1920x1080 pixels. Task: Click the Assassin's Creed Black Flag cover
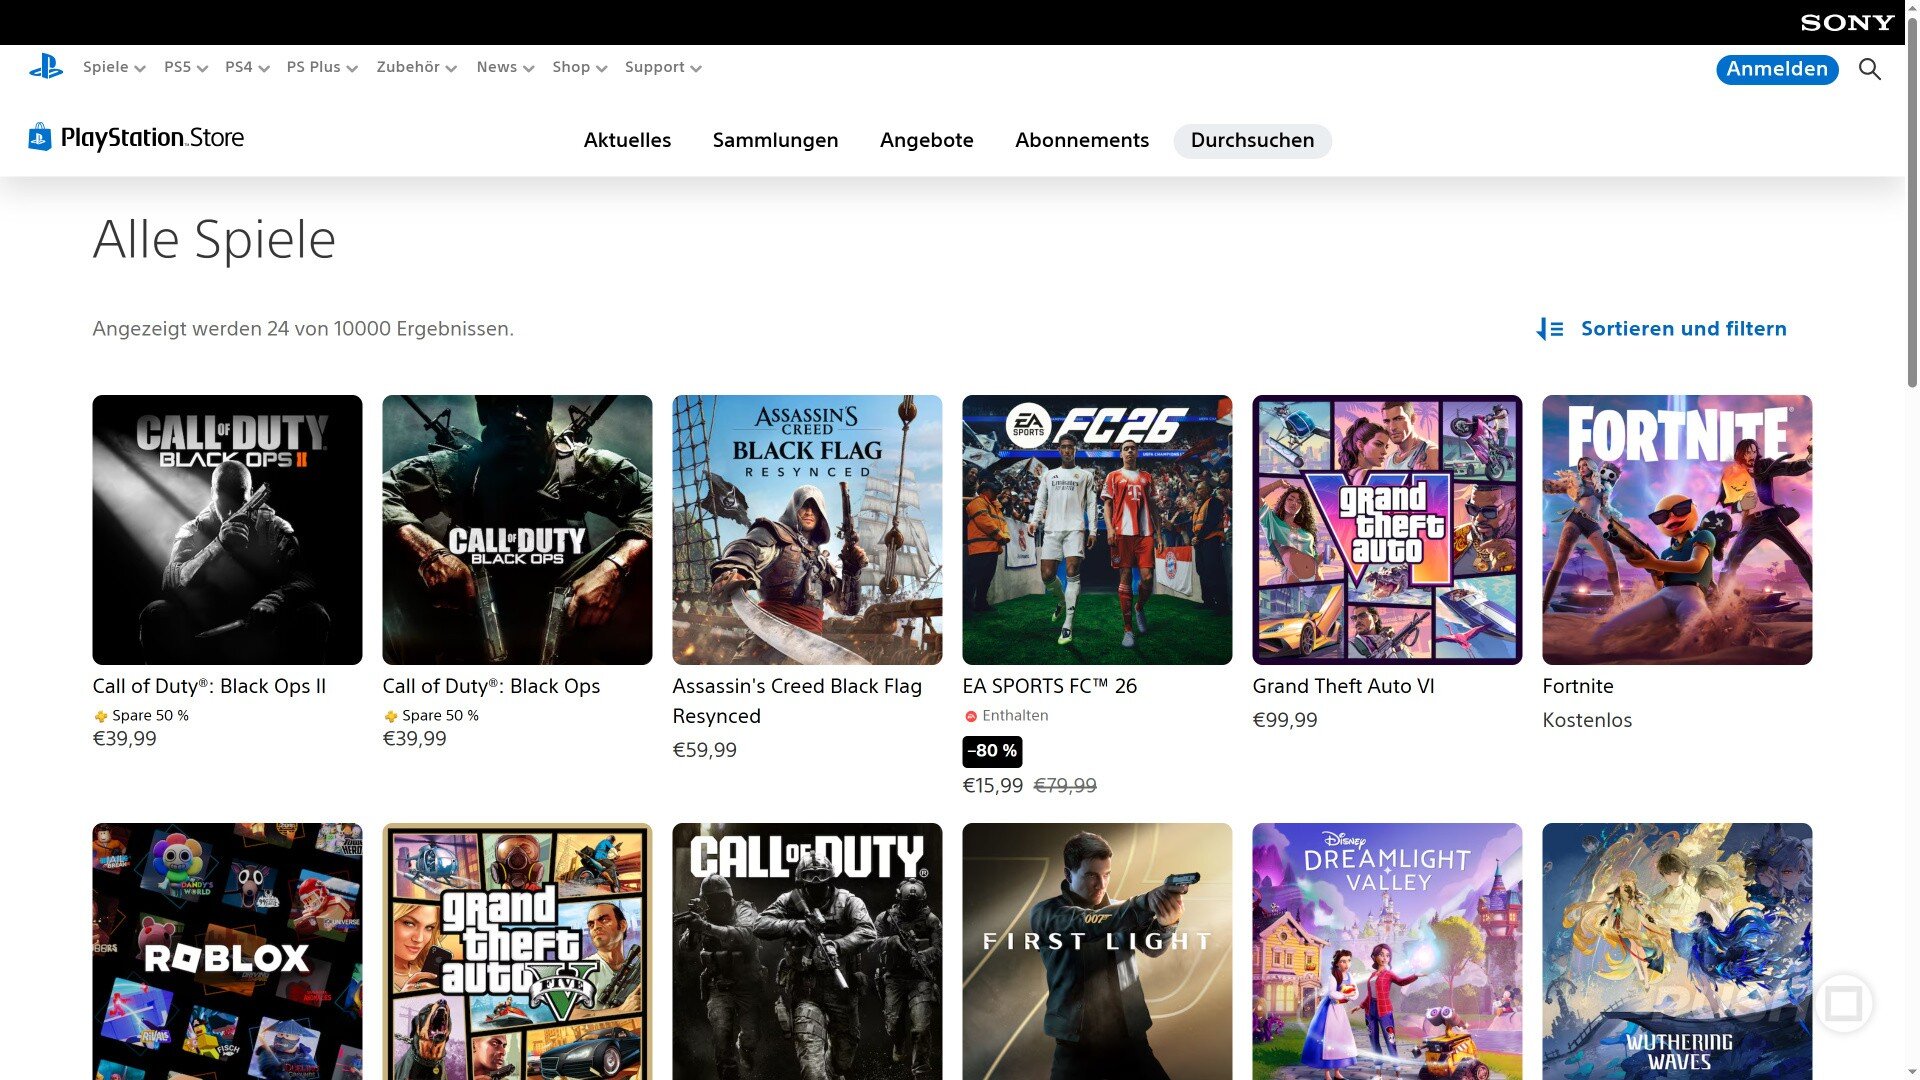(x=807, y=530)
